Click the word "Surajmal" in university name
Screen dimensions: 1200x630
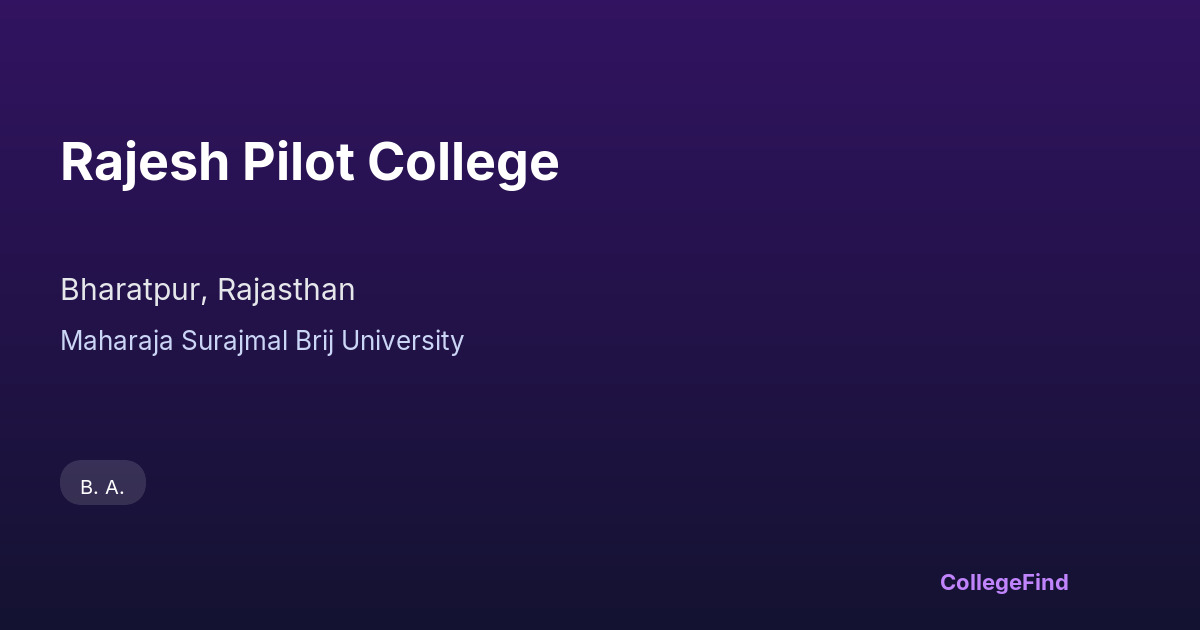pos(234,341)
